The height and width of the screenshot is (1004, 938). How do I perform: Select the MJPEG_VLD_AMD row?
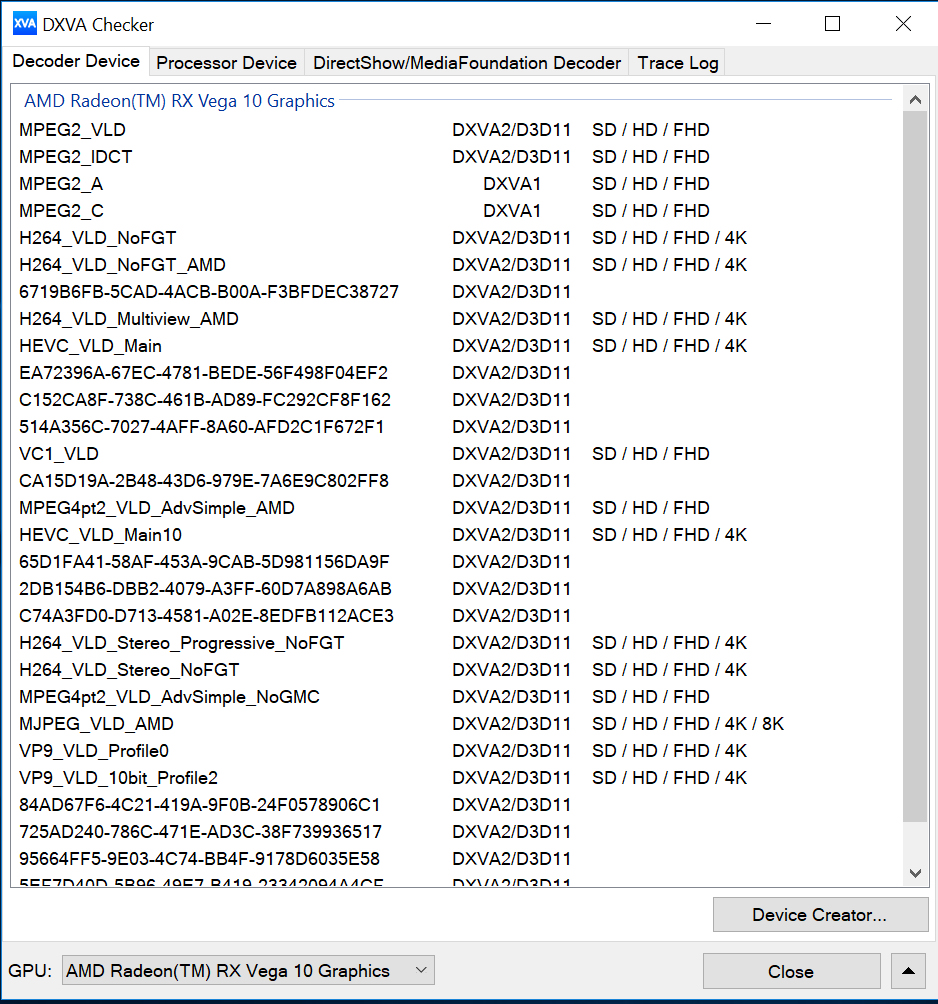[x=455, y=724]
